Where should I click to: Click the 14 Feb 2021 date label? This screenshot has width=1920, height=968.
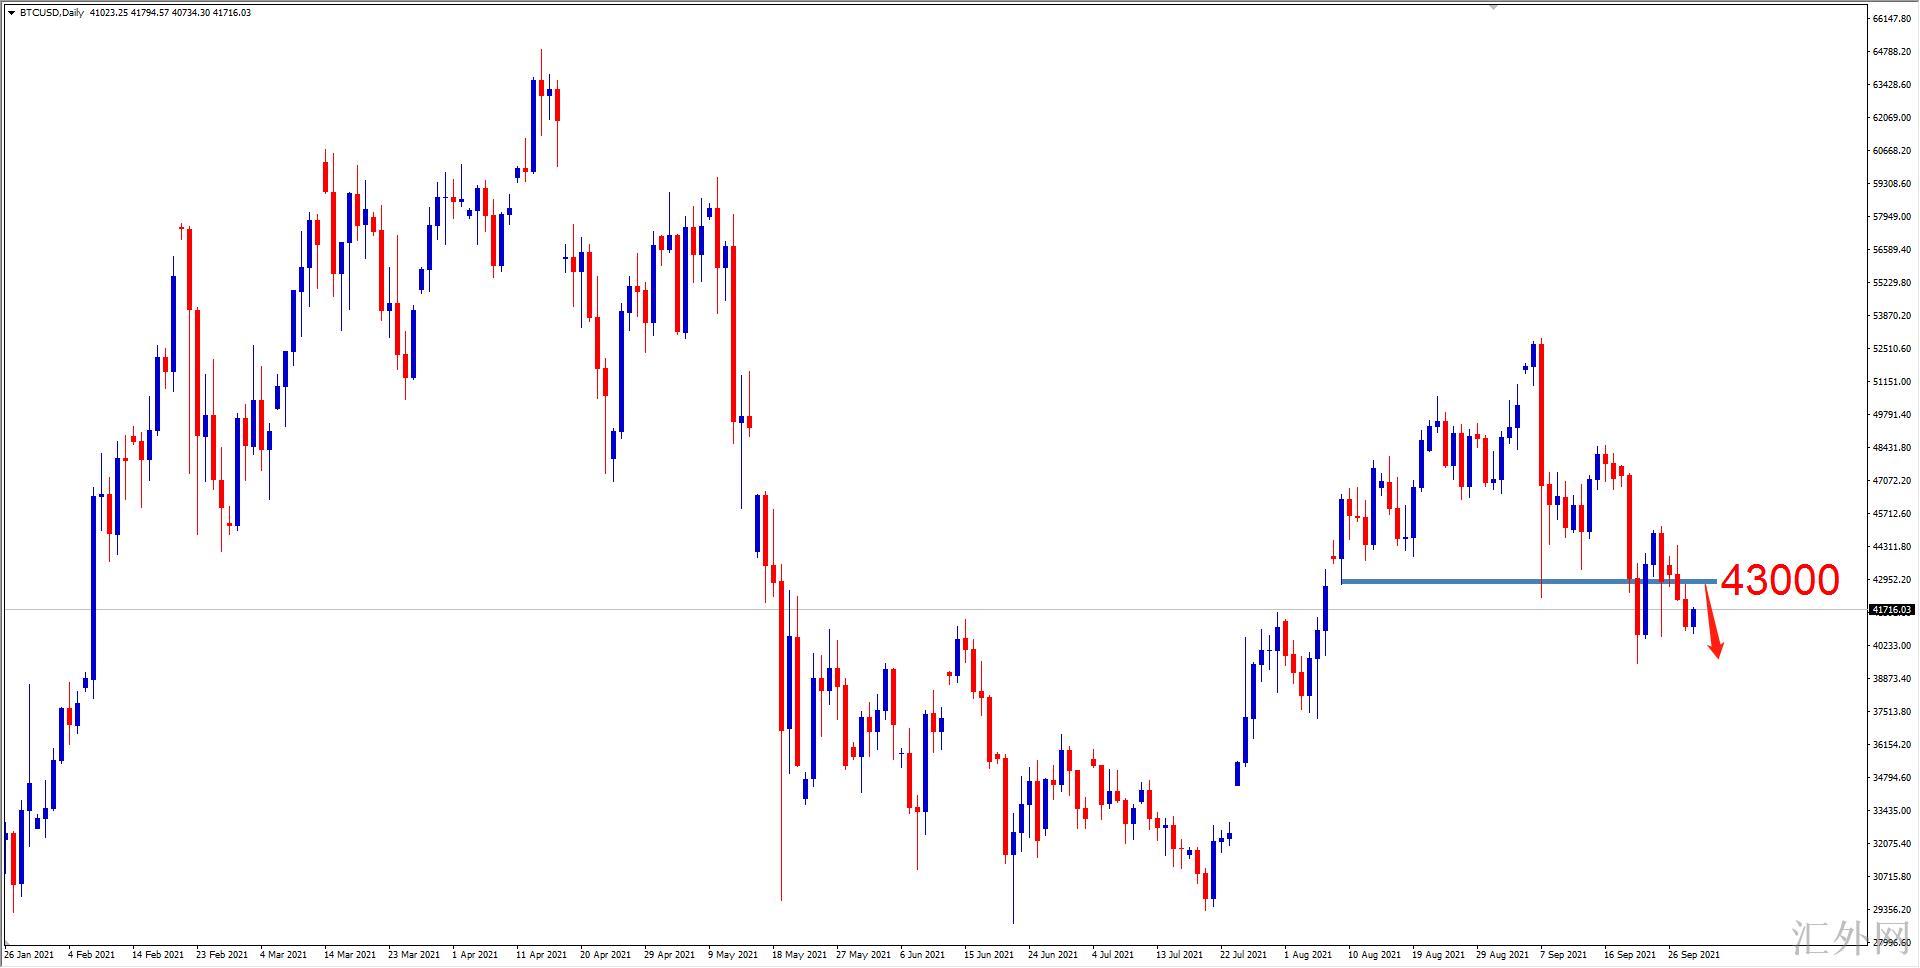(x=158, y=955)
